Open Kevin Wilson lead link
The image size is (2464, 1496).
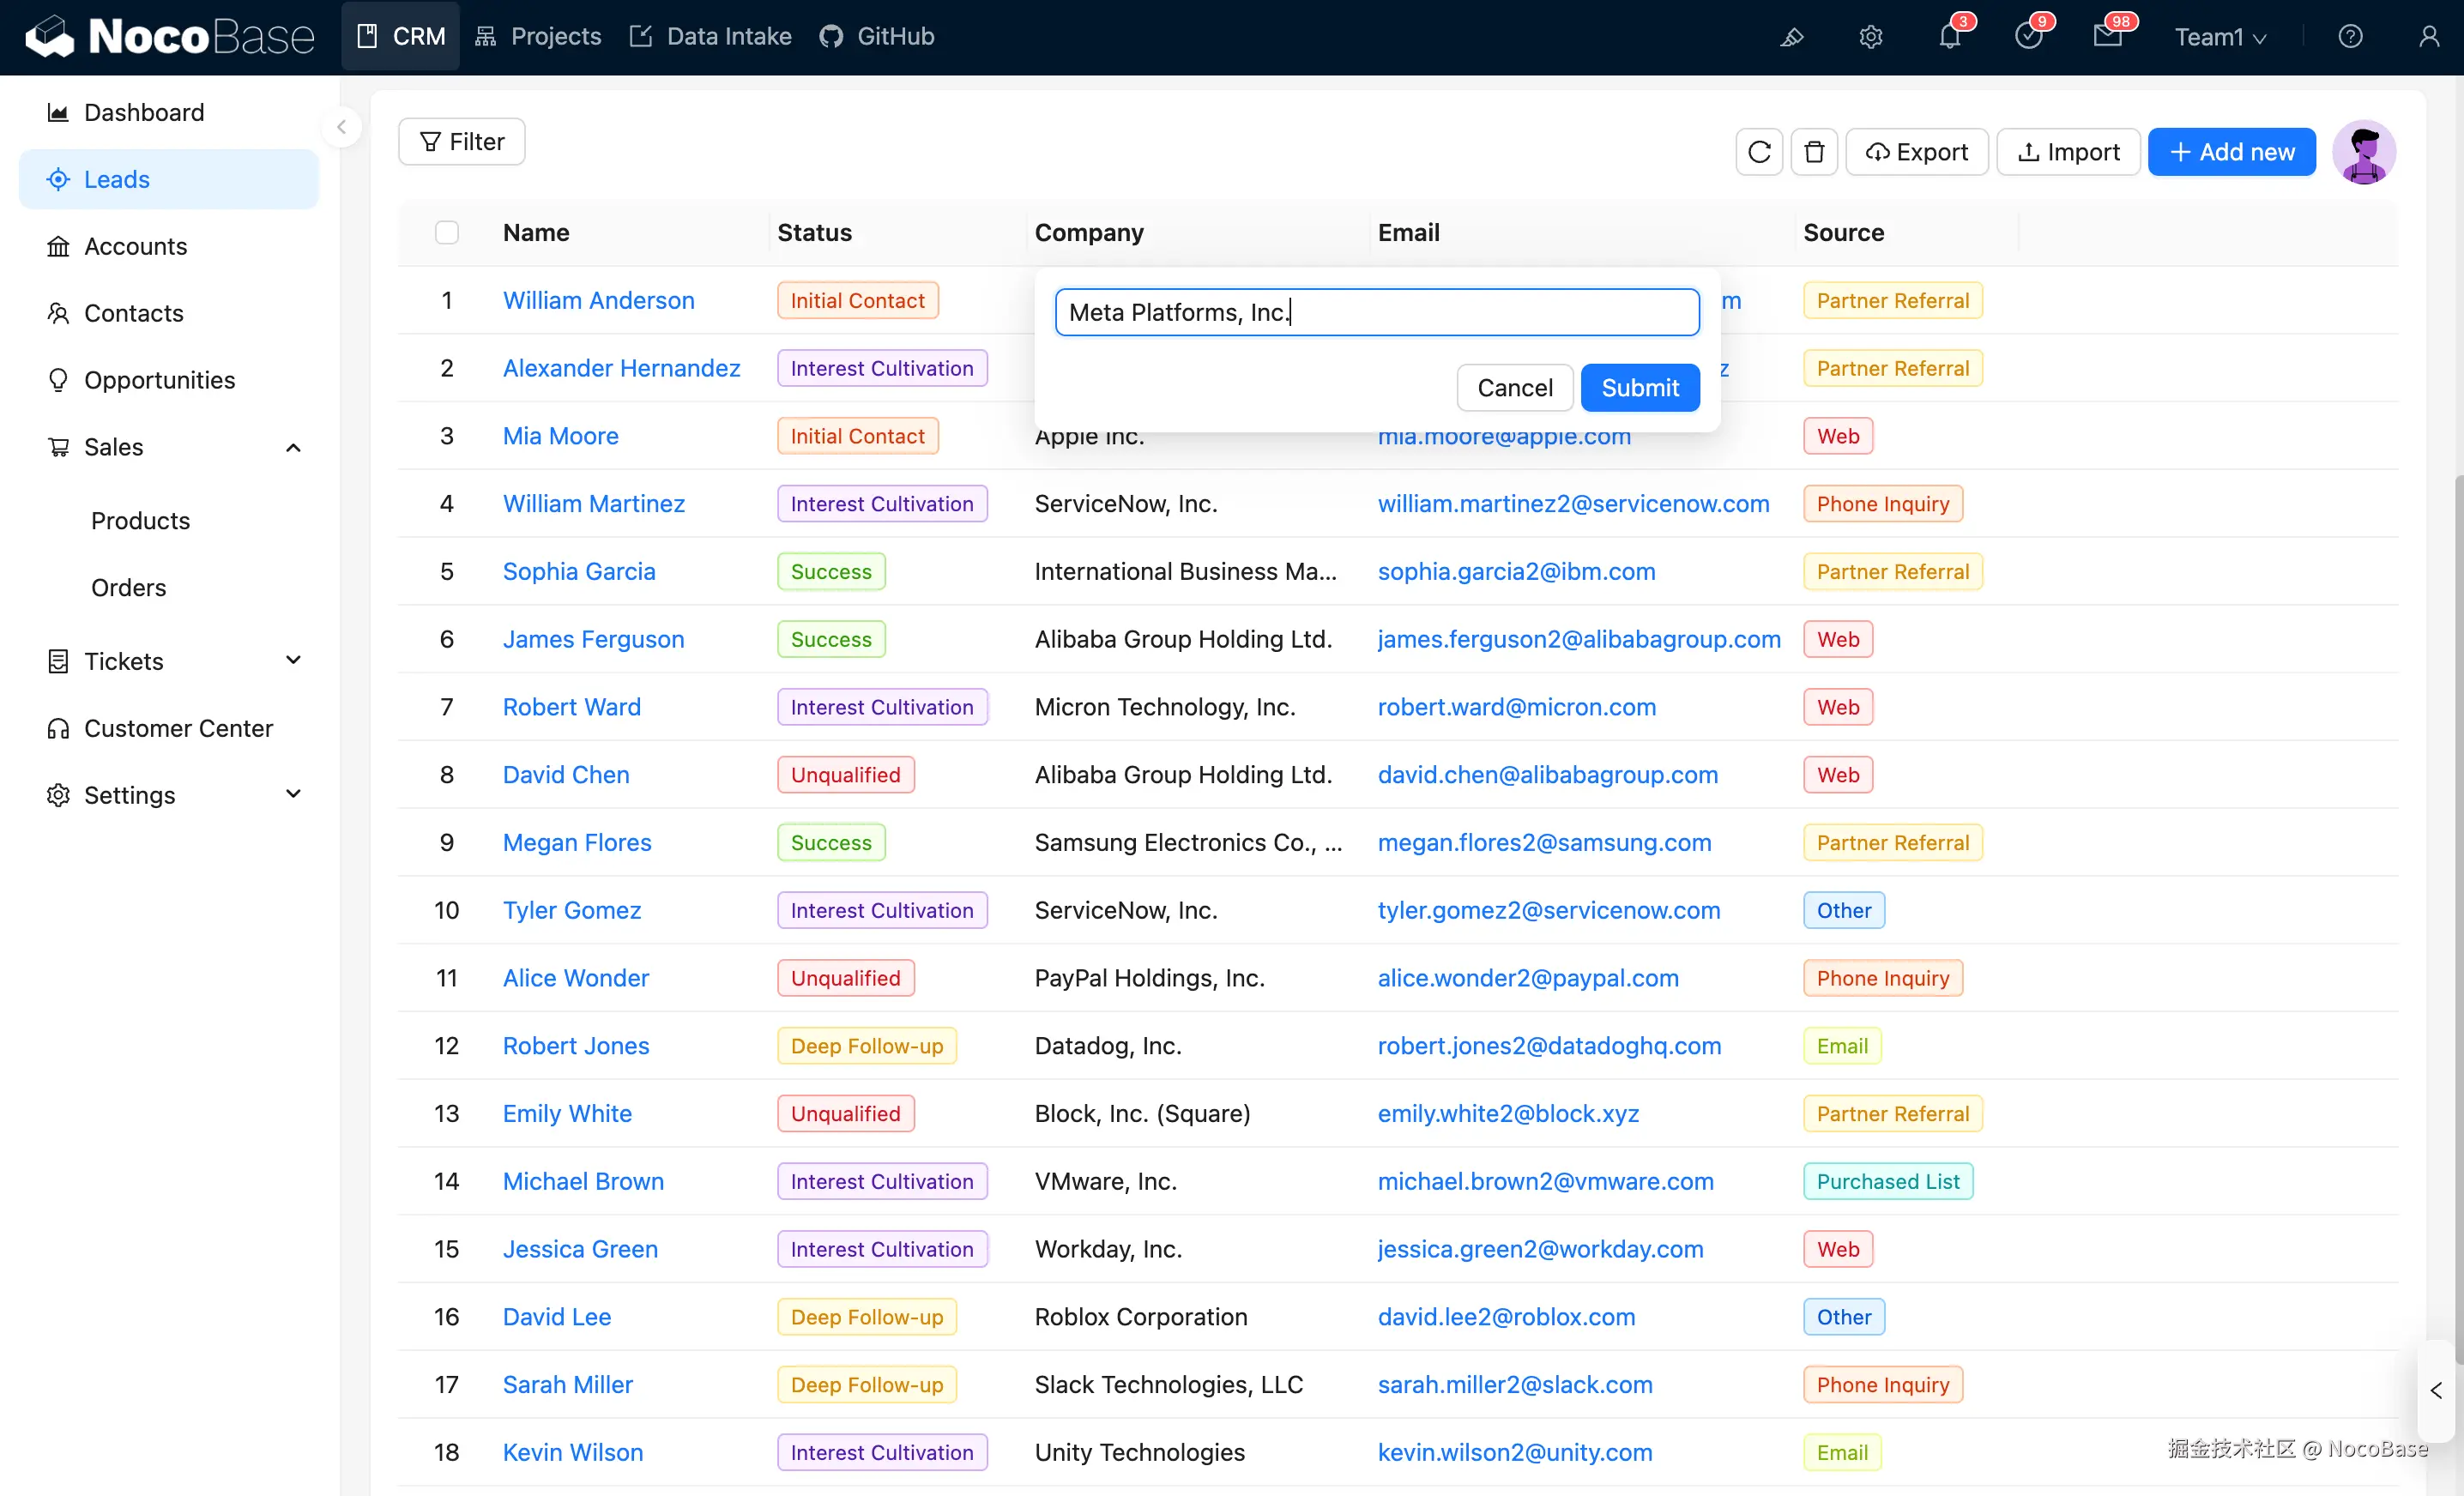coord(572,1453)
